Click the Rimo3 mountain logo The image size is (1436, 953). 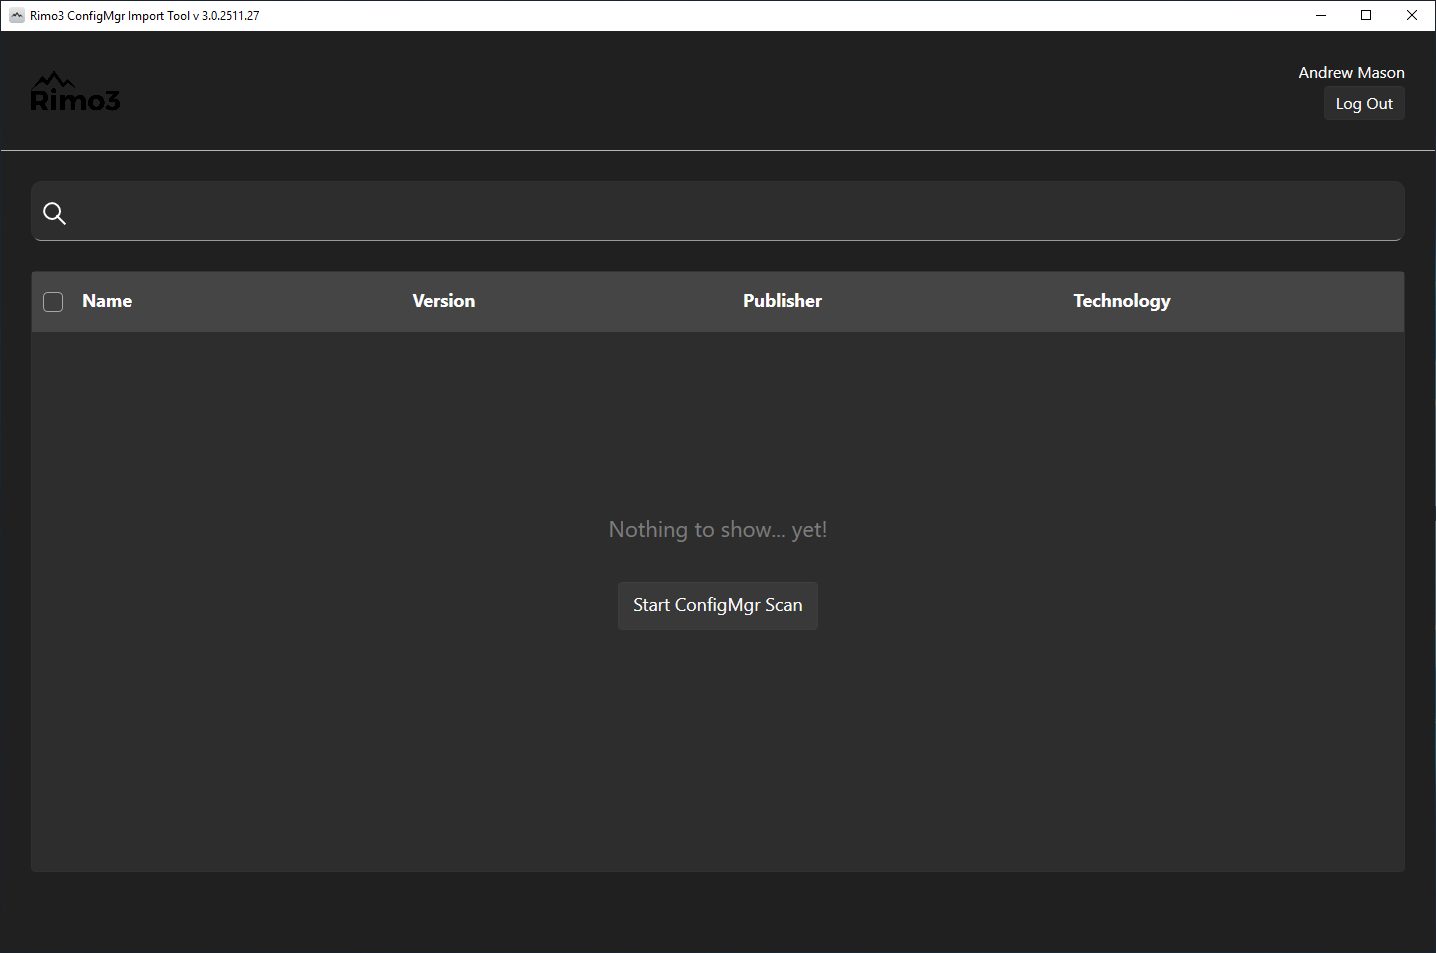point(75,92)
